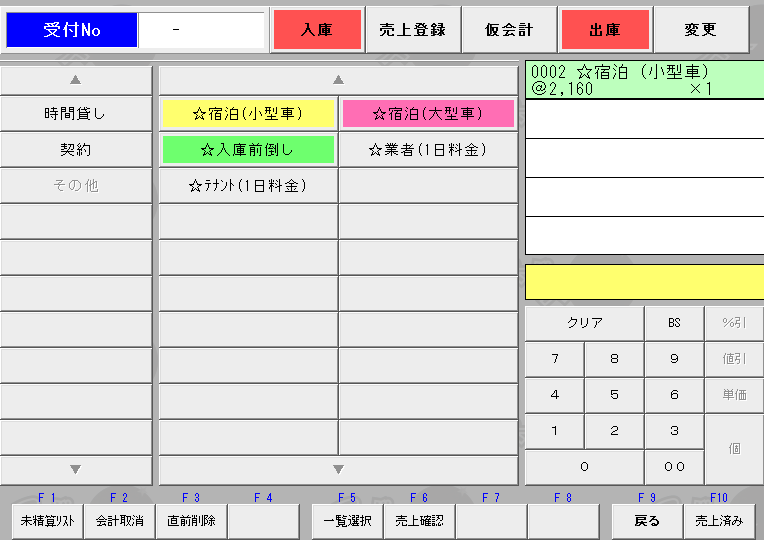This screenshot has width=764, height=540.
Task: Choose pink ☆宿泊(大型車) item
Action: [428, 114]
